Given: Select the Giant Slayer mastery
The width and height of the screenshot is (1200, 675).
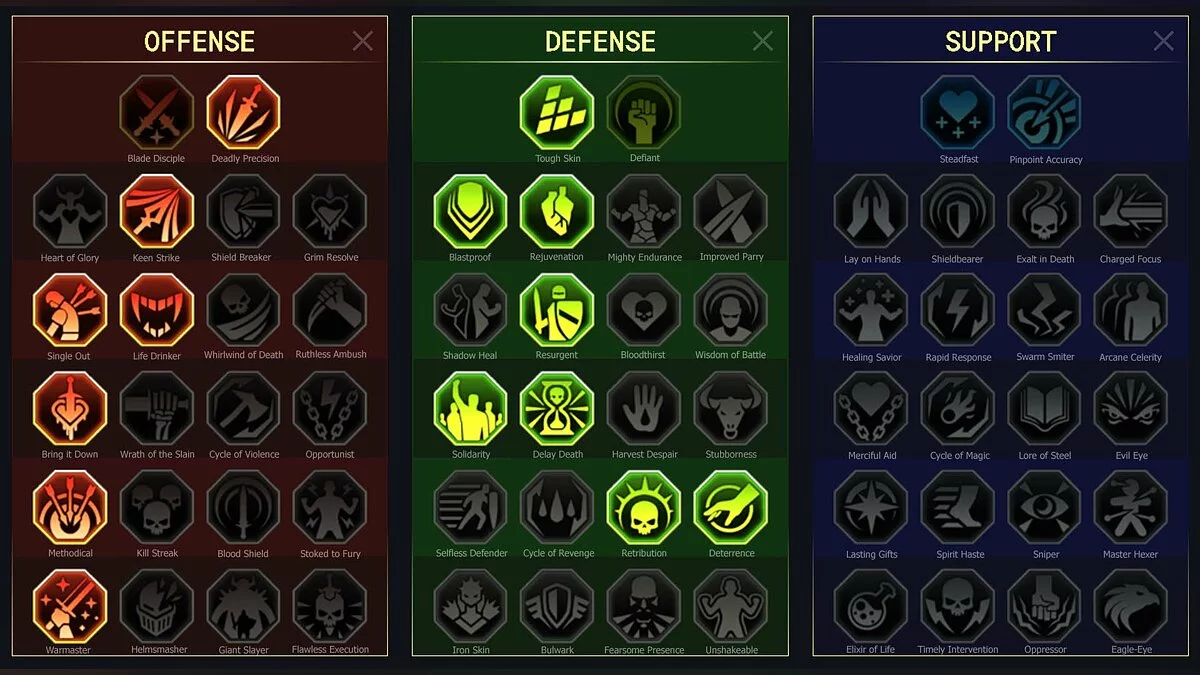Looking at the screenshot, I should tap(243, 606).
